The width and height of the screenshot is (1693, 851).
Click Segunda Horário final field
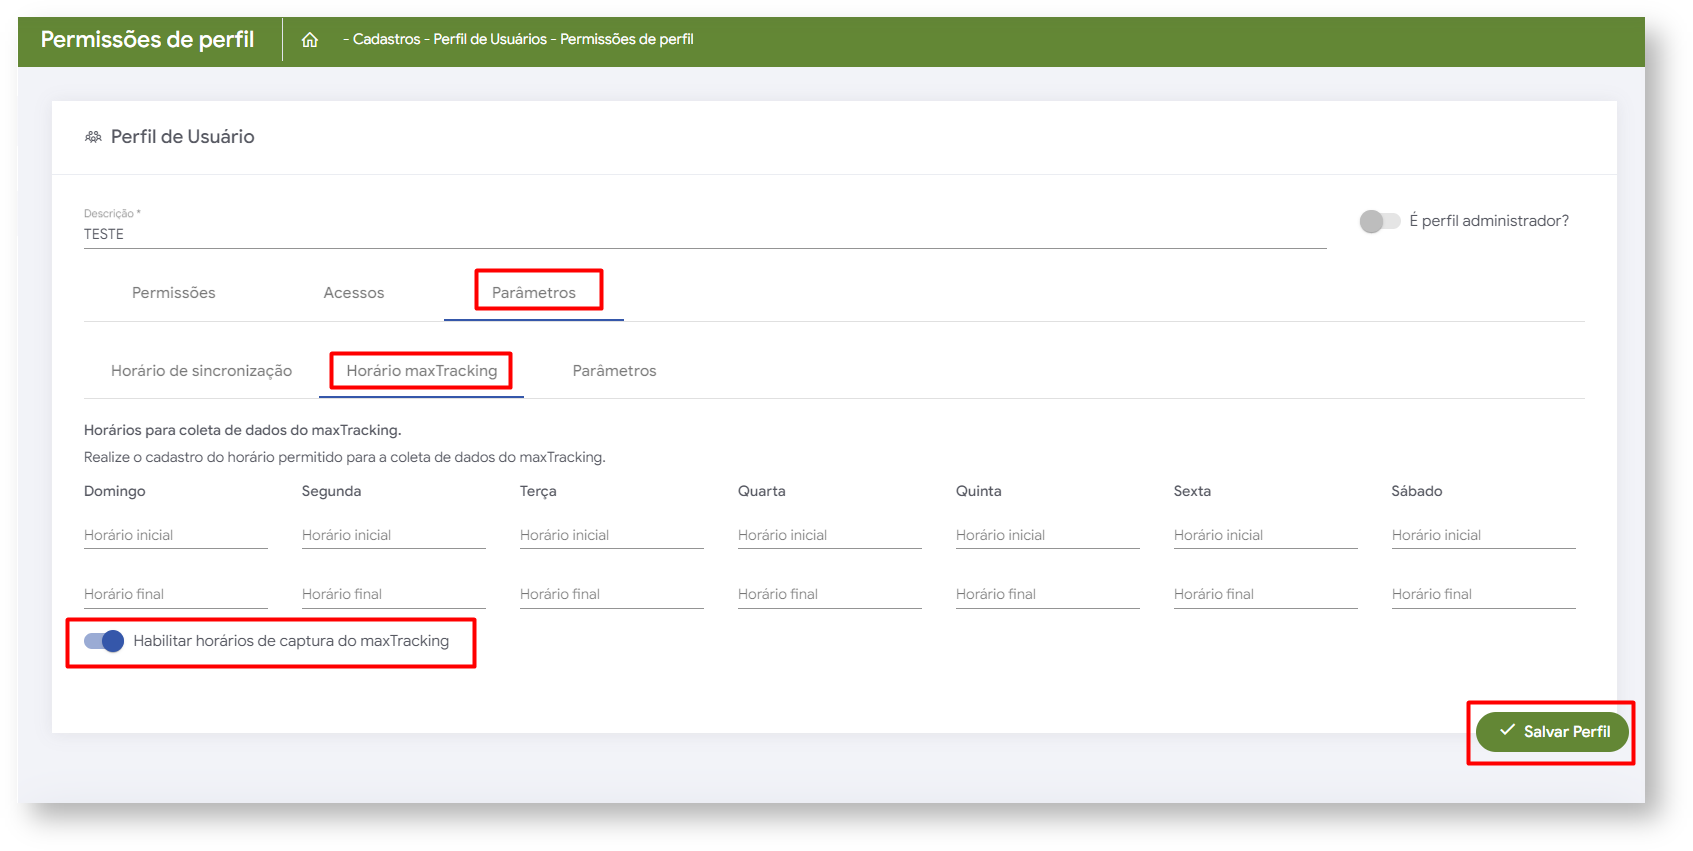click(393, 595)
